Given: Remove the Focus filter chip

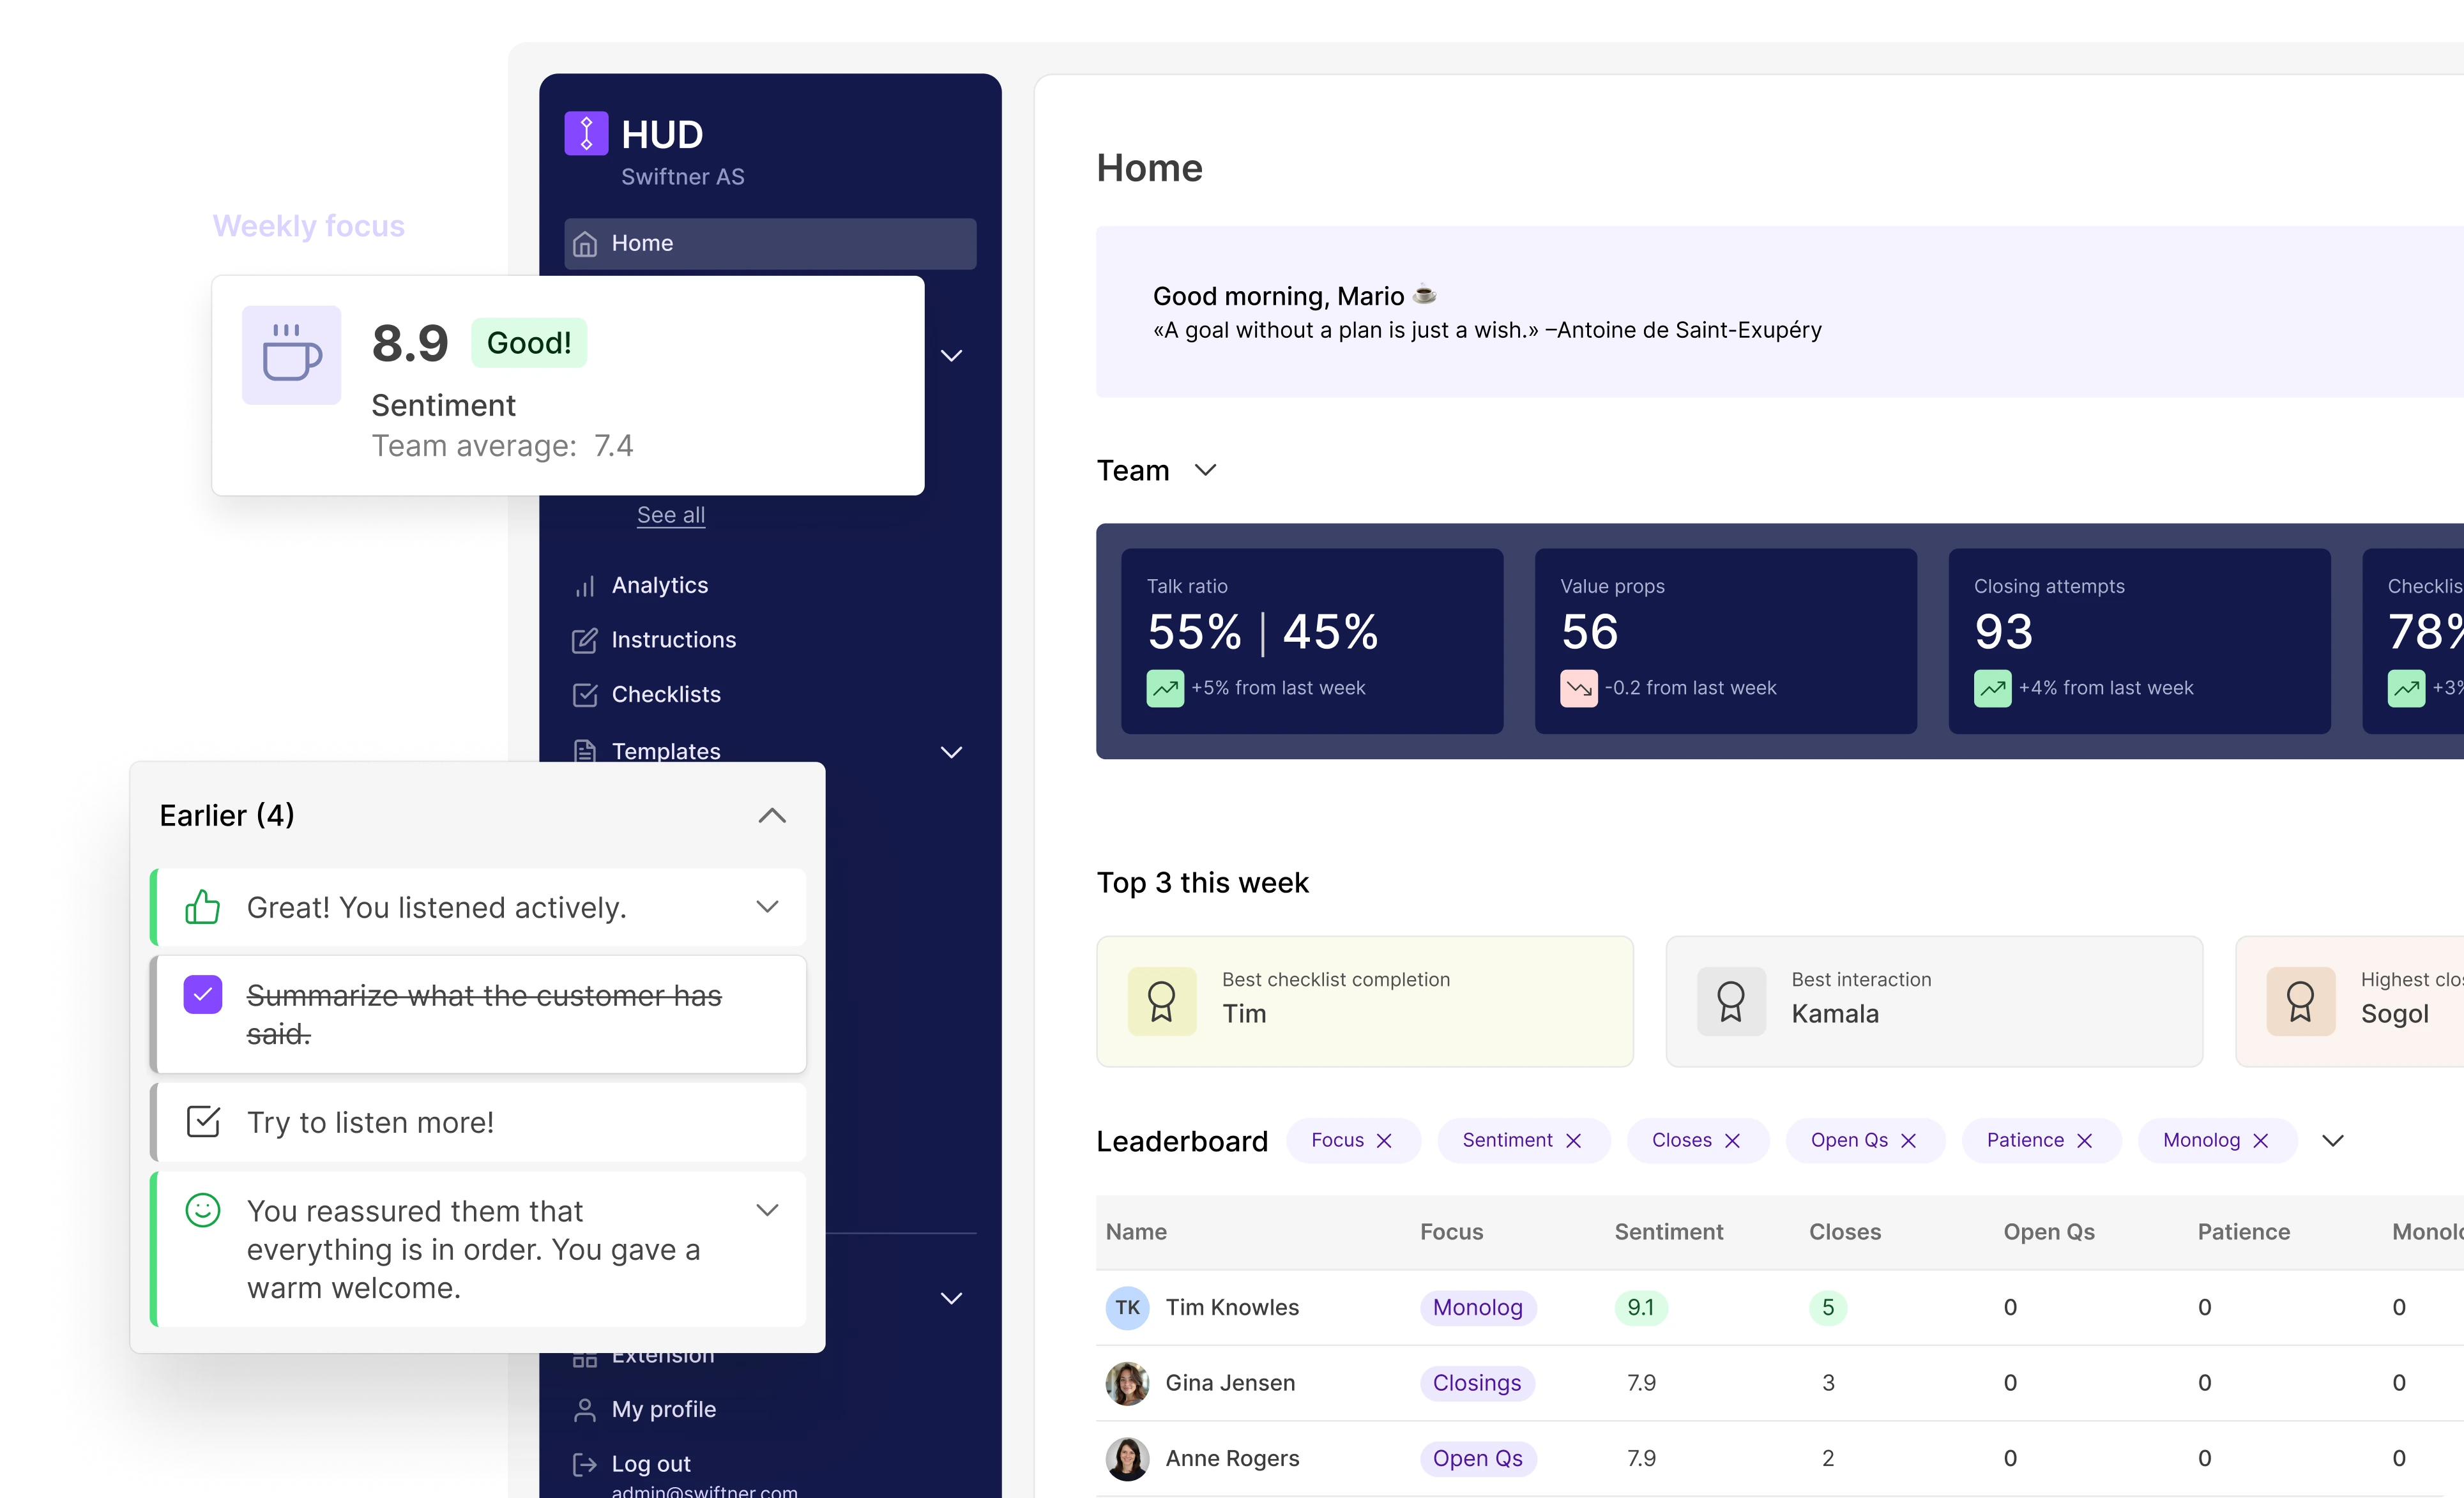Looking at the screenshot, I should tap(1384, 1141).
